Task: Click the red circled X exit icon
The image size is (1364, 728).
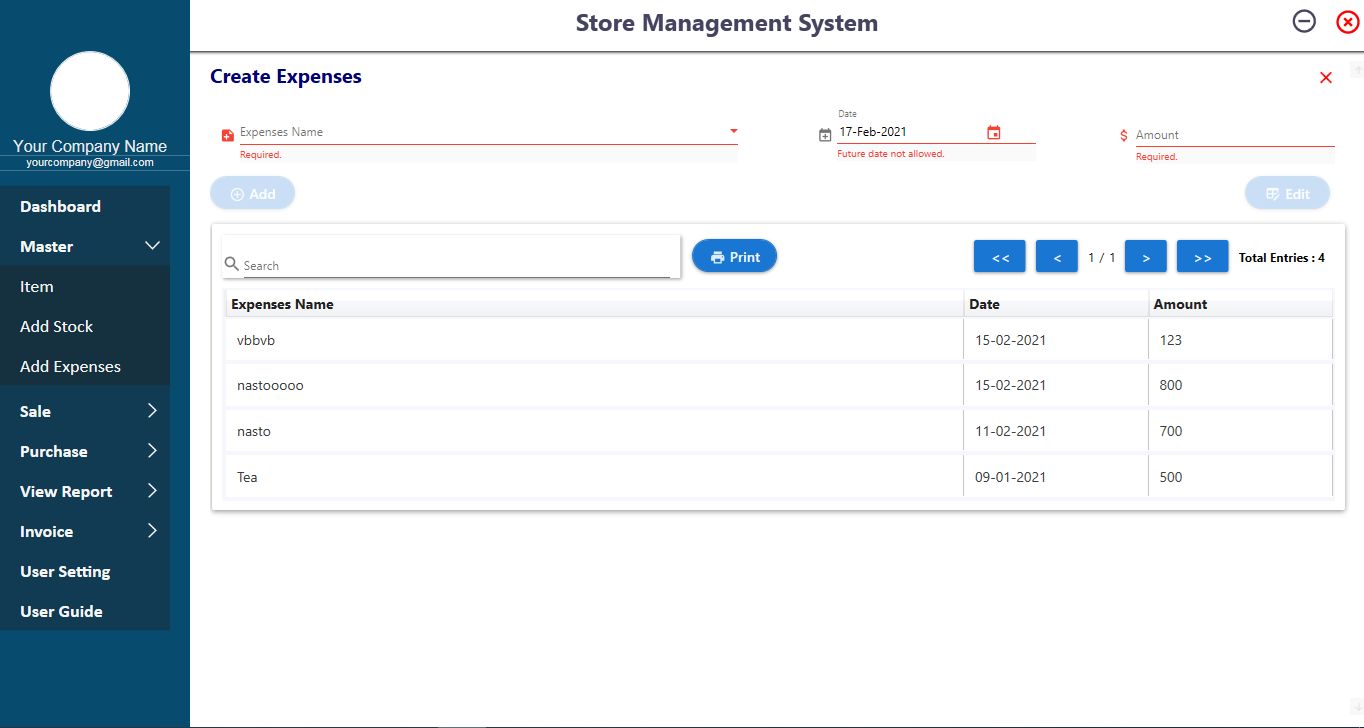Action: click(1348, 21)
